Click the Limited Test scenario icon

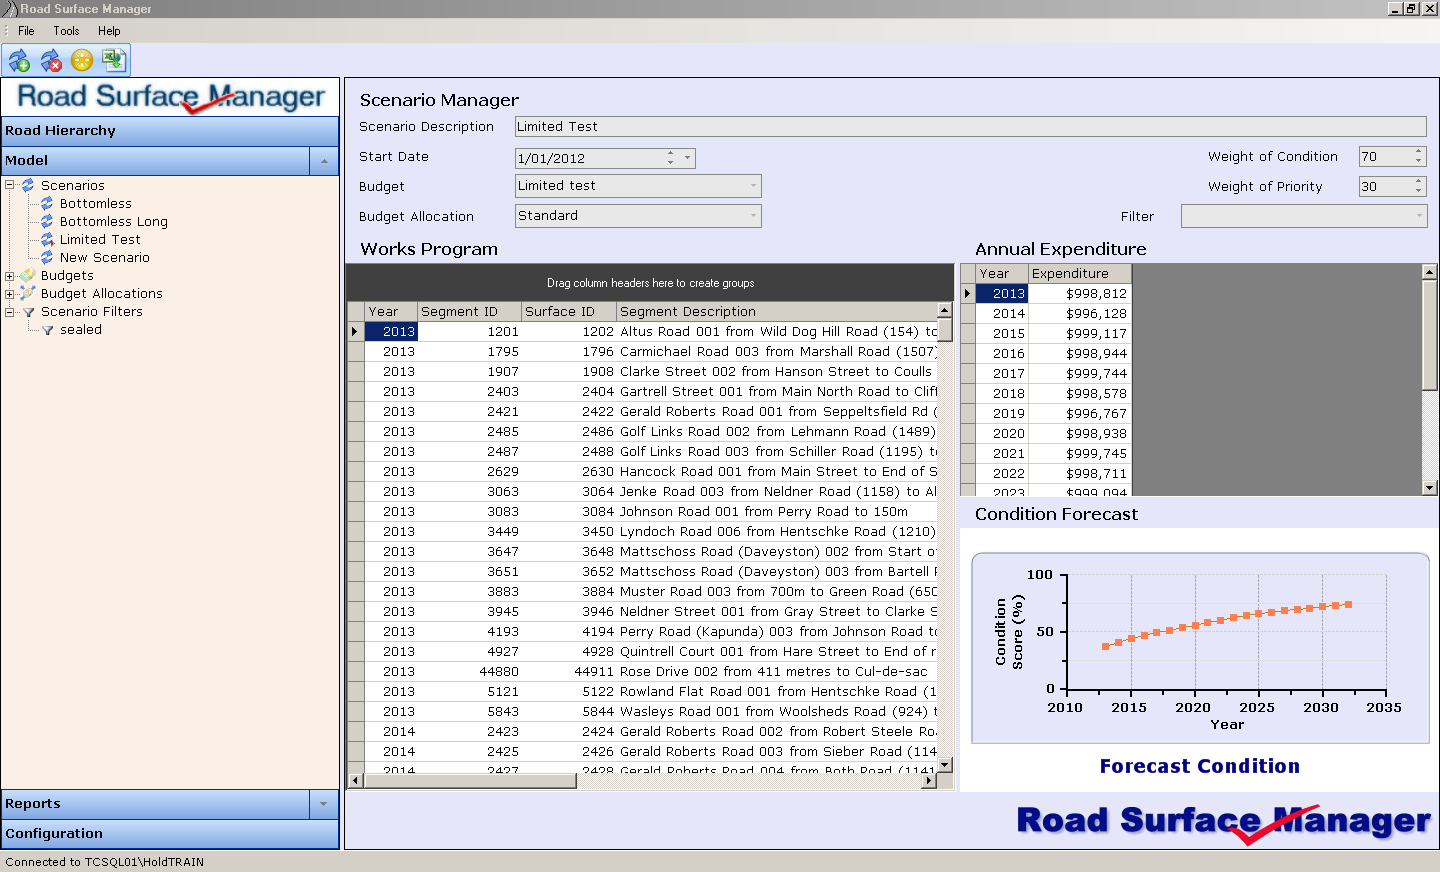coord(47,239)
